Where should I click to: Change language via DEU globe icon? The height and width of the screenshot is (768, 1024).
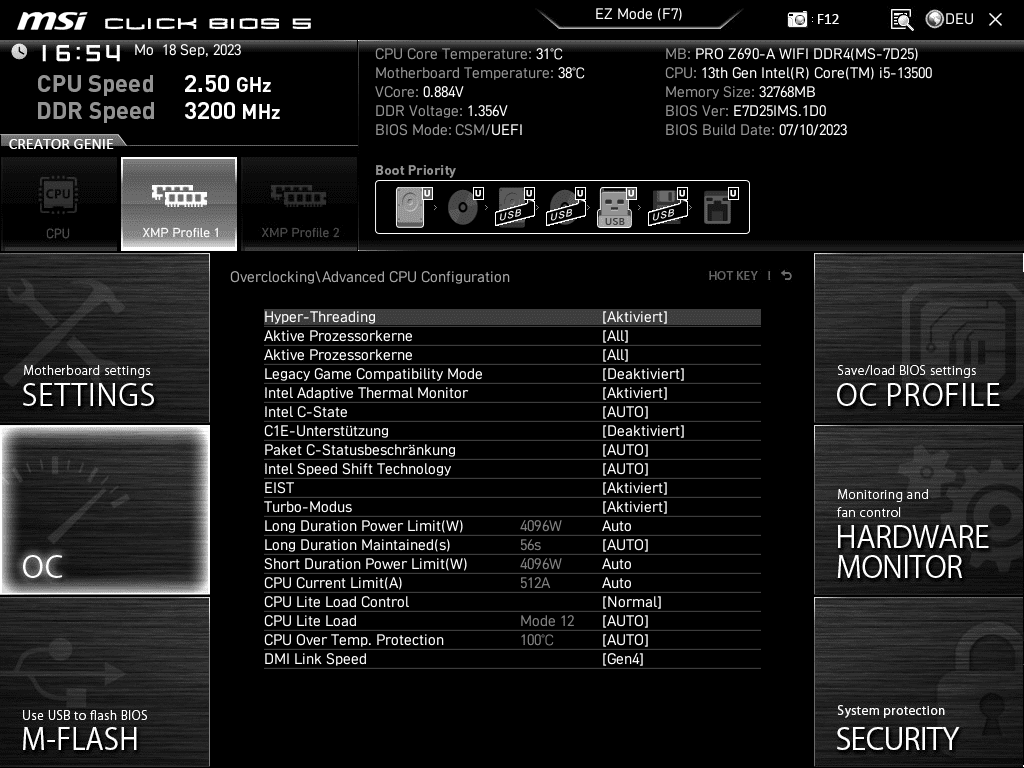(x=950, y=19)
